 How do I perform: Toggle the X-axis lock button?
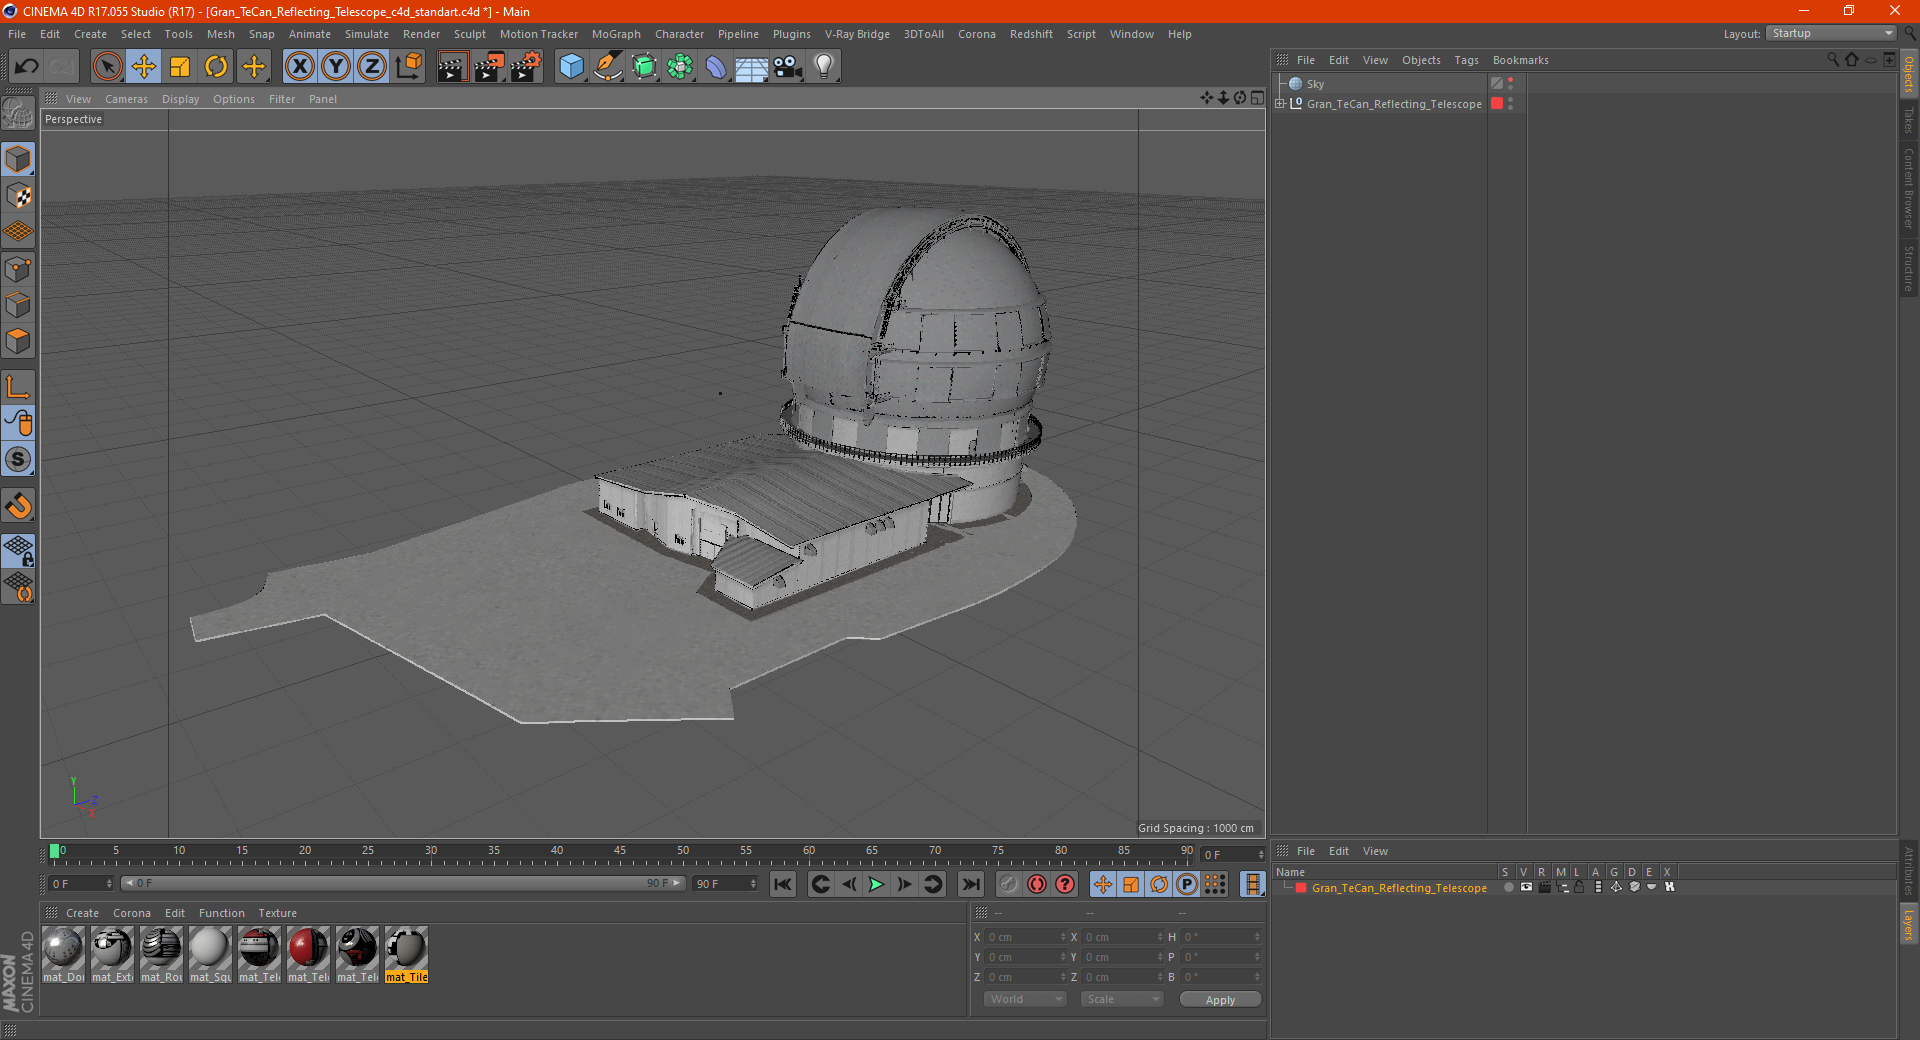click(299, 67)
